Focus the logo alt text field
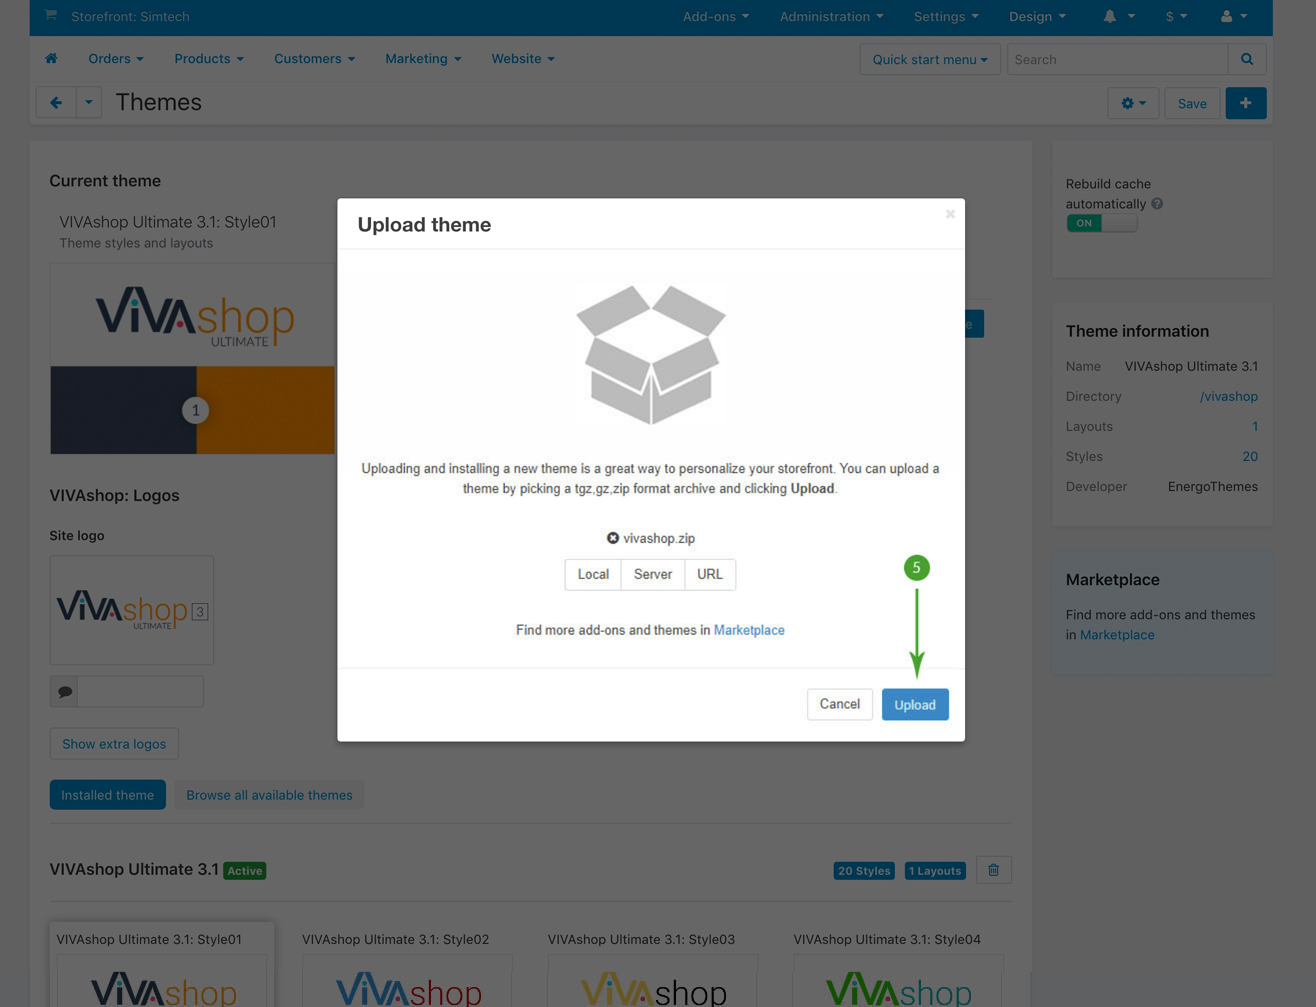Screen dimensions: 1316x1007 (140, 691)
